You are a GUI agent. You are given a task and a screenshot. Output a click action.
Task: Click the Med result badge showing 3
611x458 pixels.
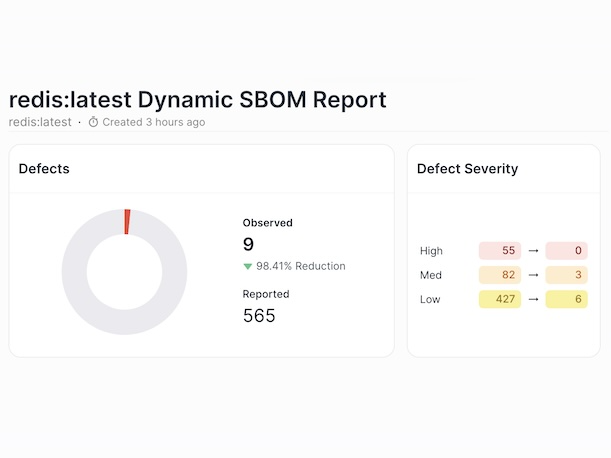pyautogui.click(x=567, y=275)
